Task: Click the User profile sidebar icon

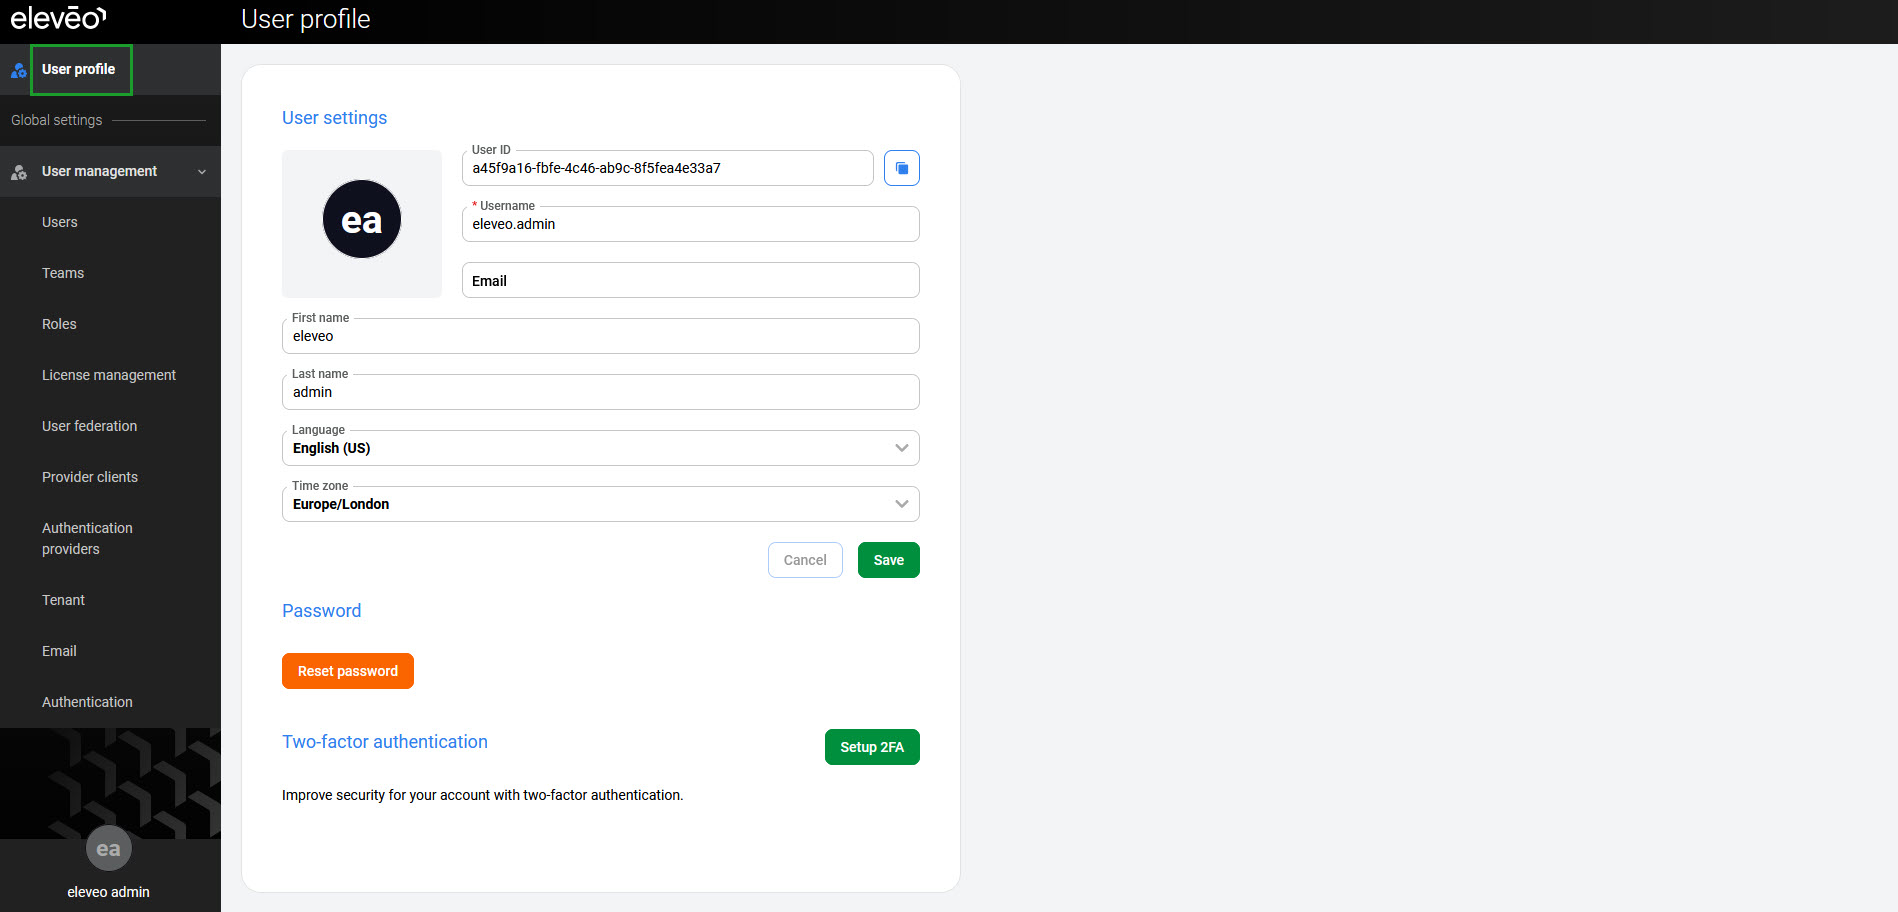Action: click(x=18, y=70)
